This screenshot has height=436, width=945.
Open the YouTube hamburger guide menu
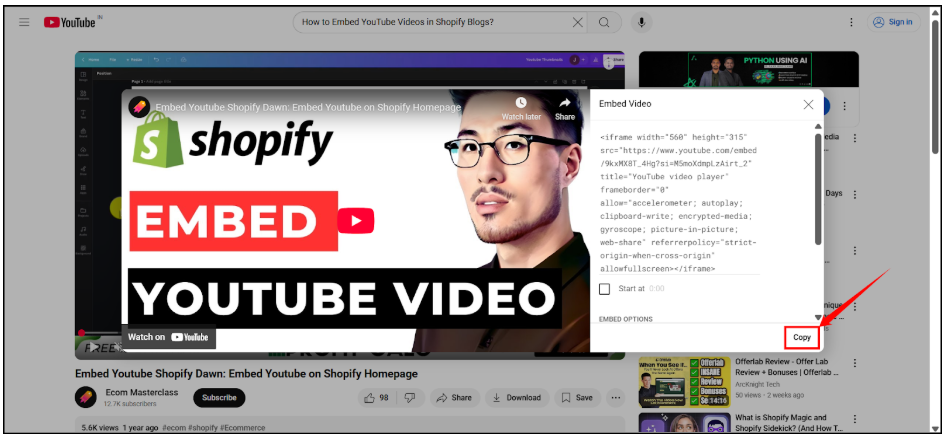click(x=24, y=22)
